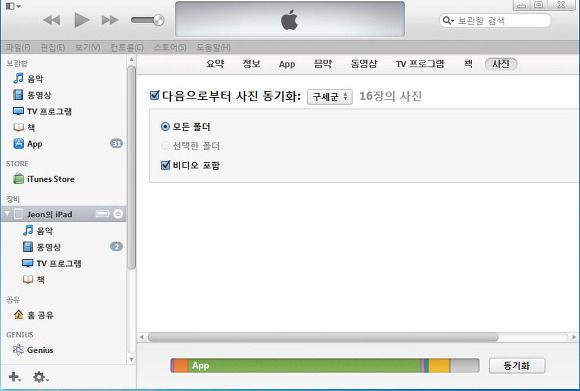Switch to the 정보 tab
The image size is (580, 391).
[x=251, y=64]
